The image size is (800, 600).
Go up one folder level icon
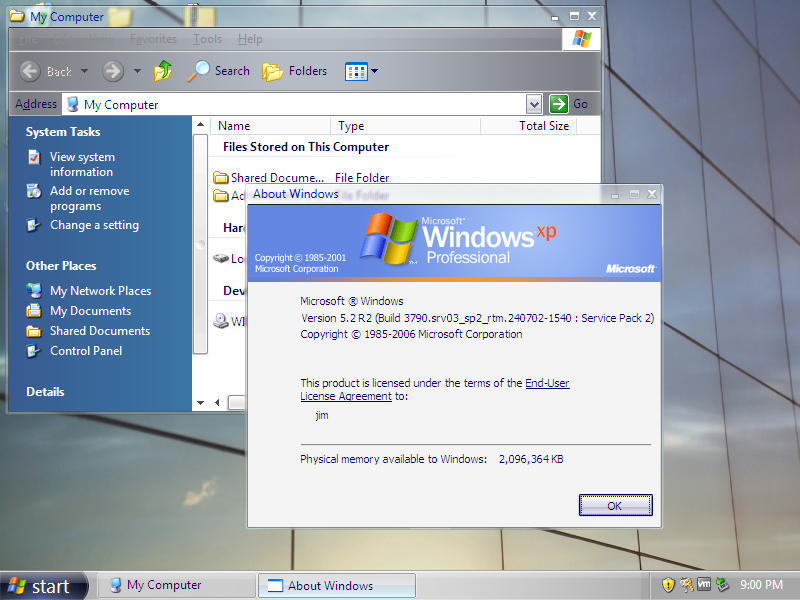click(x=163, y=71)
